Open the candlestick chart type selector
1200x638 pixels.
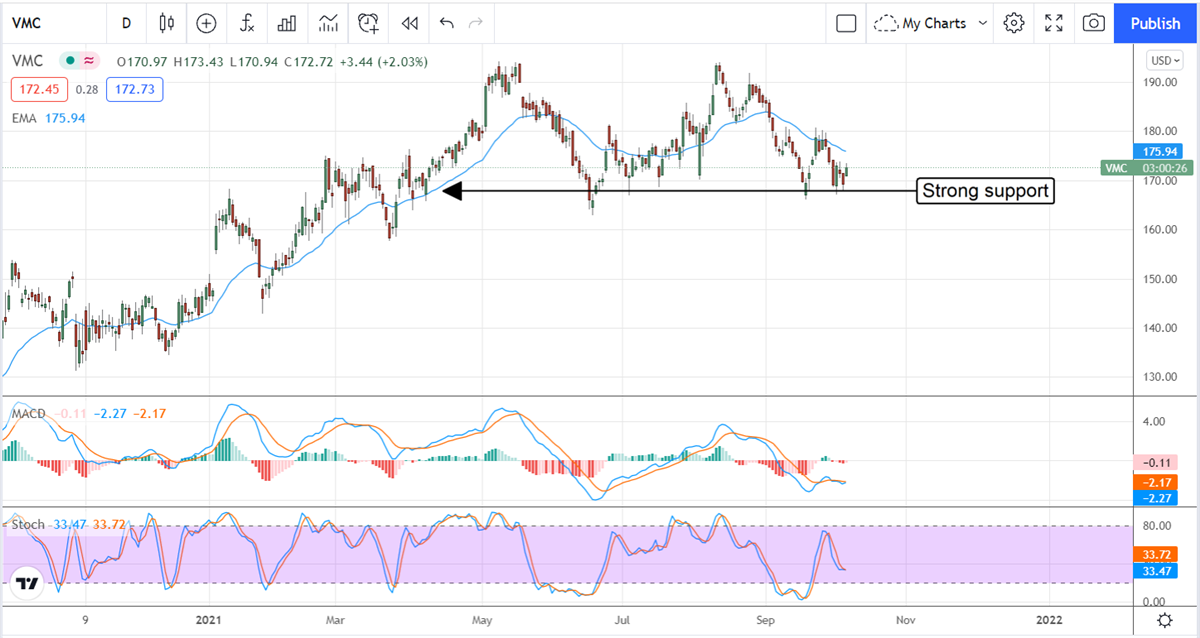166,22
